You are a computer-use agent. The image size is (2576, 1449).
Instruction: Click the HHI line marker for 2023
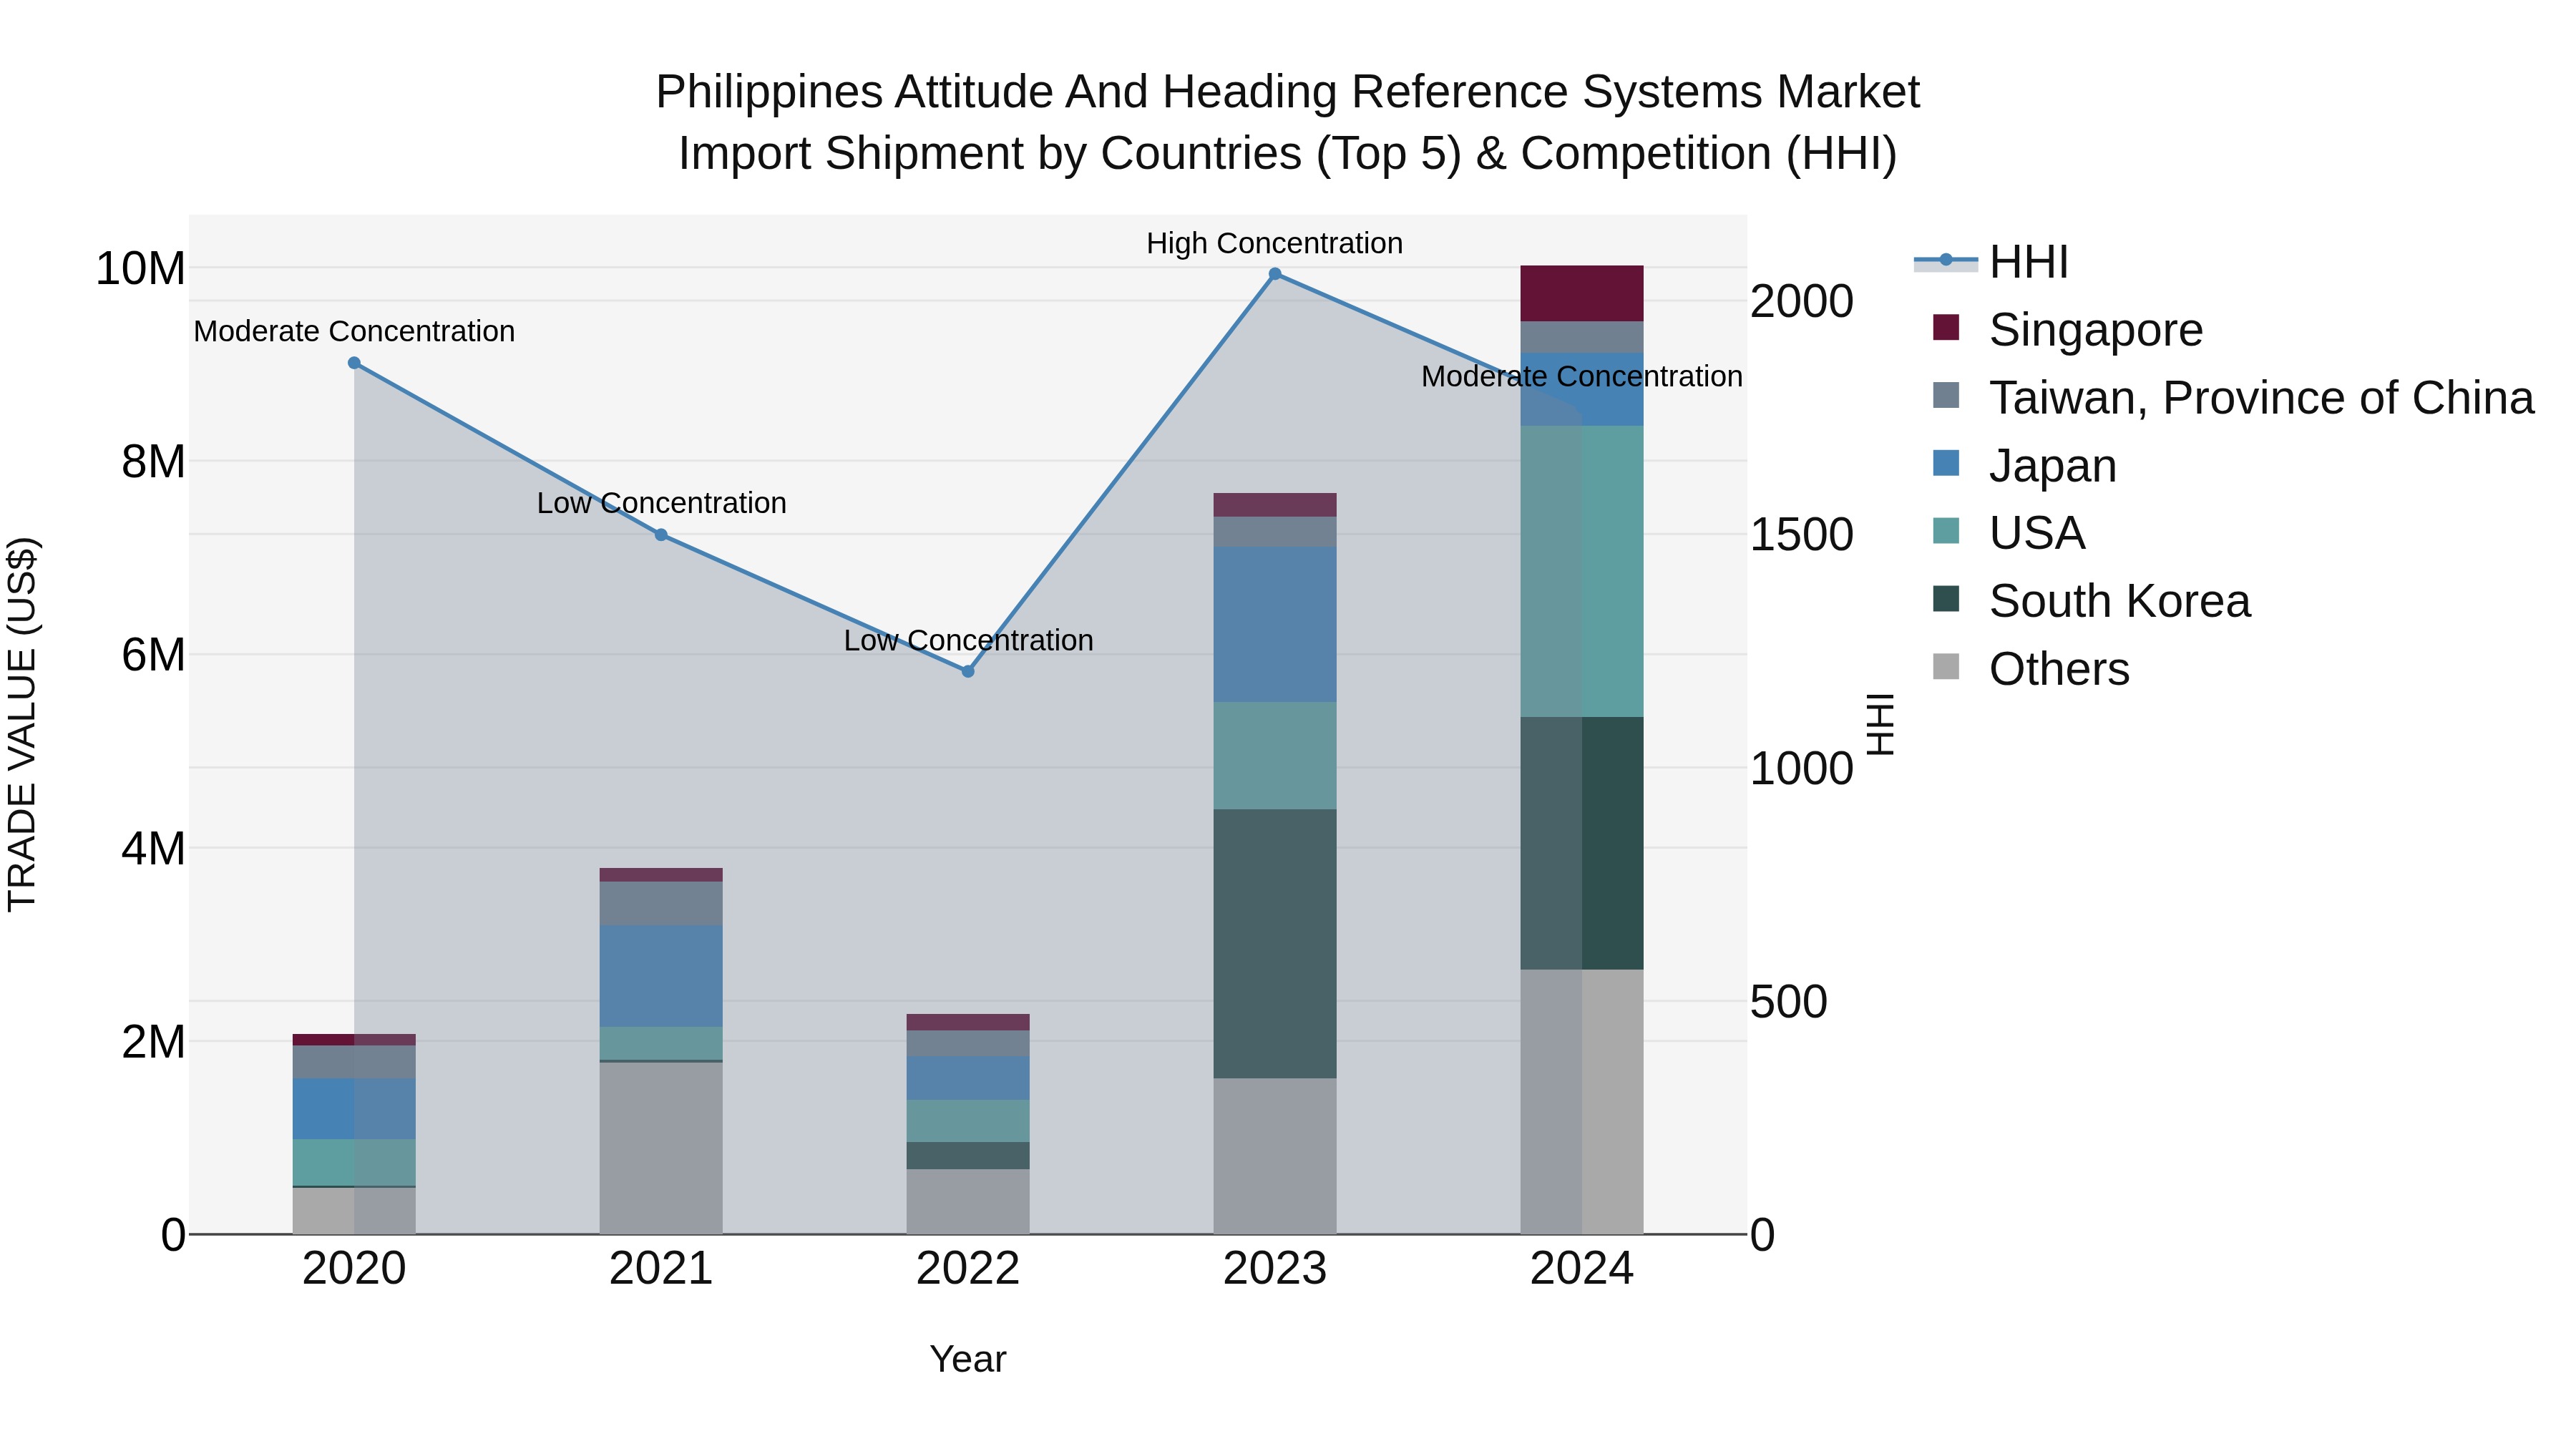pyautogui.click(x=1275, y=273)
